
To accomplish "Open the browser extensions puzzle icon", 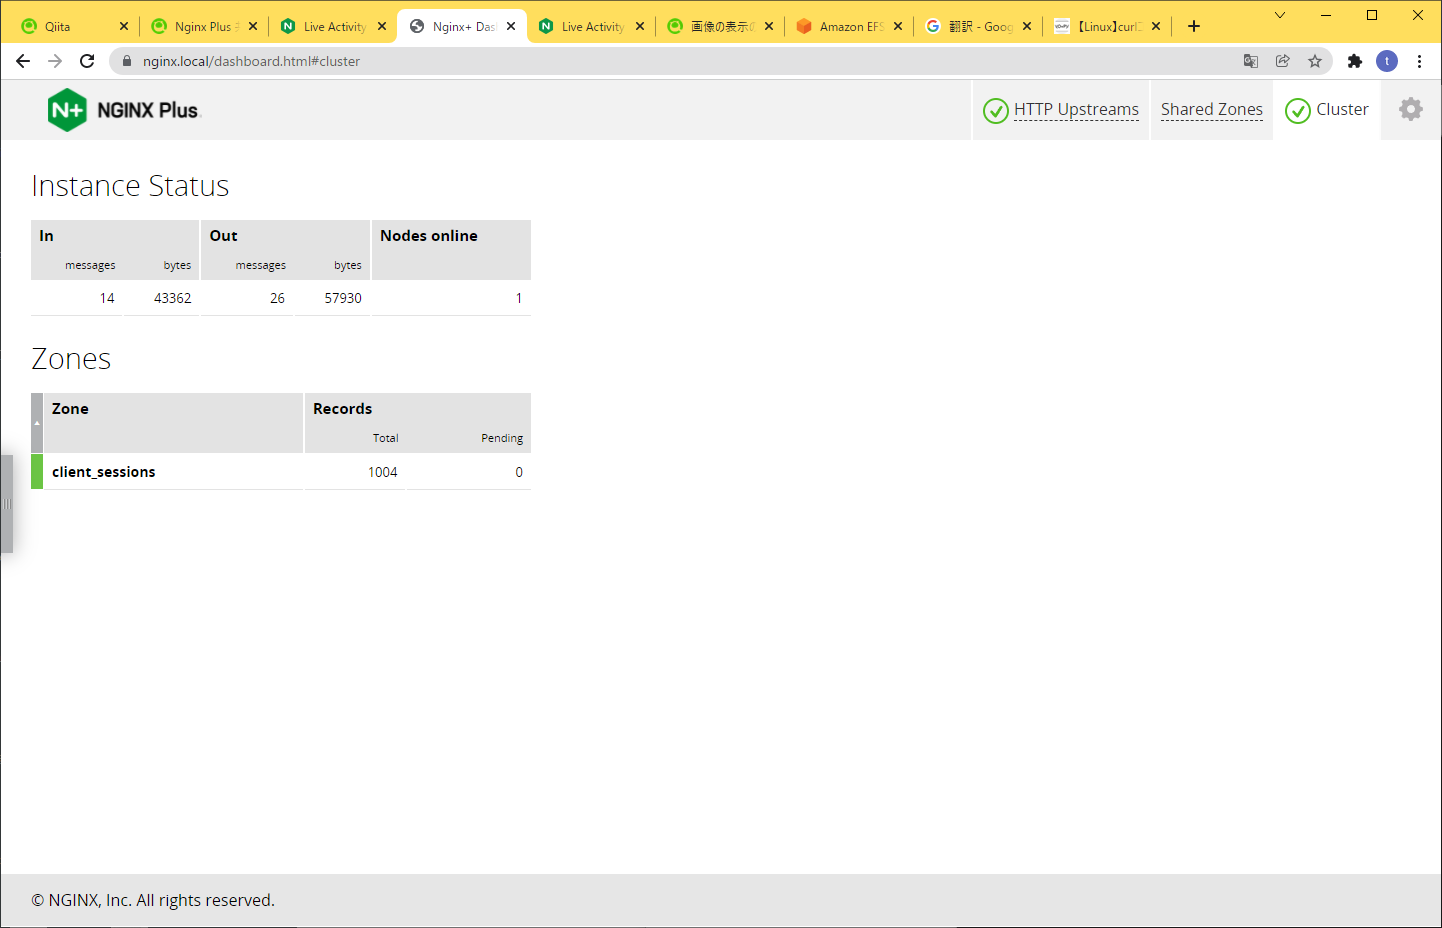I will [1355, 61].
